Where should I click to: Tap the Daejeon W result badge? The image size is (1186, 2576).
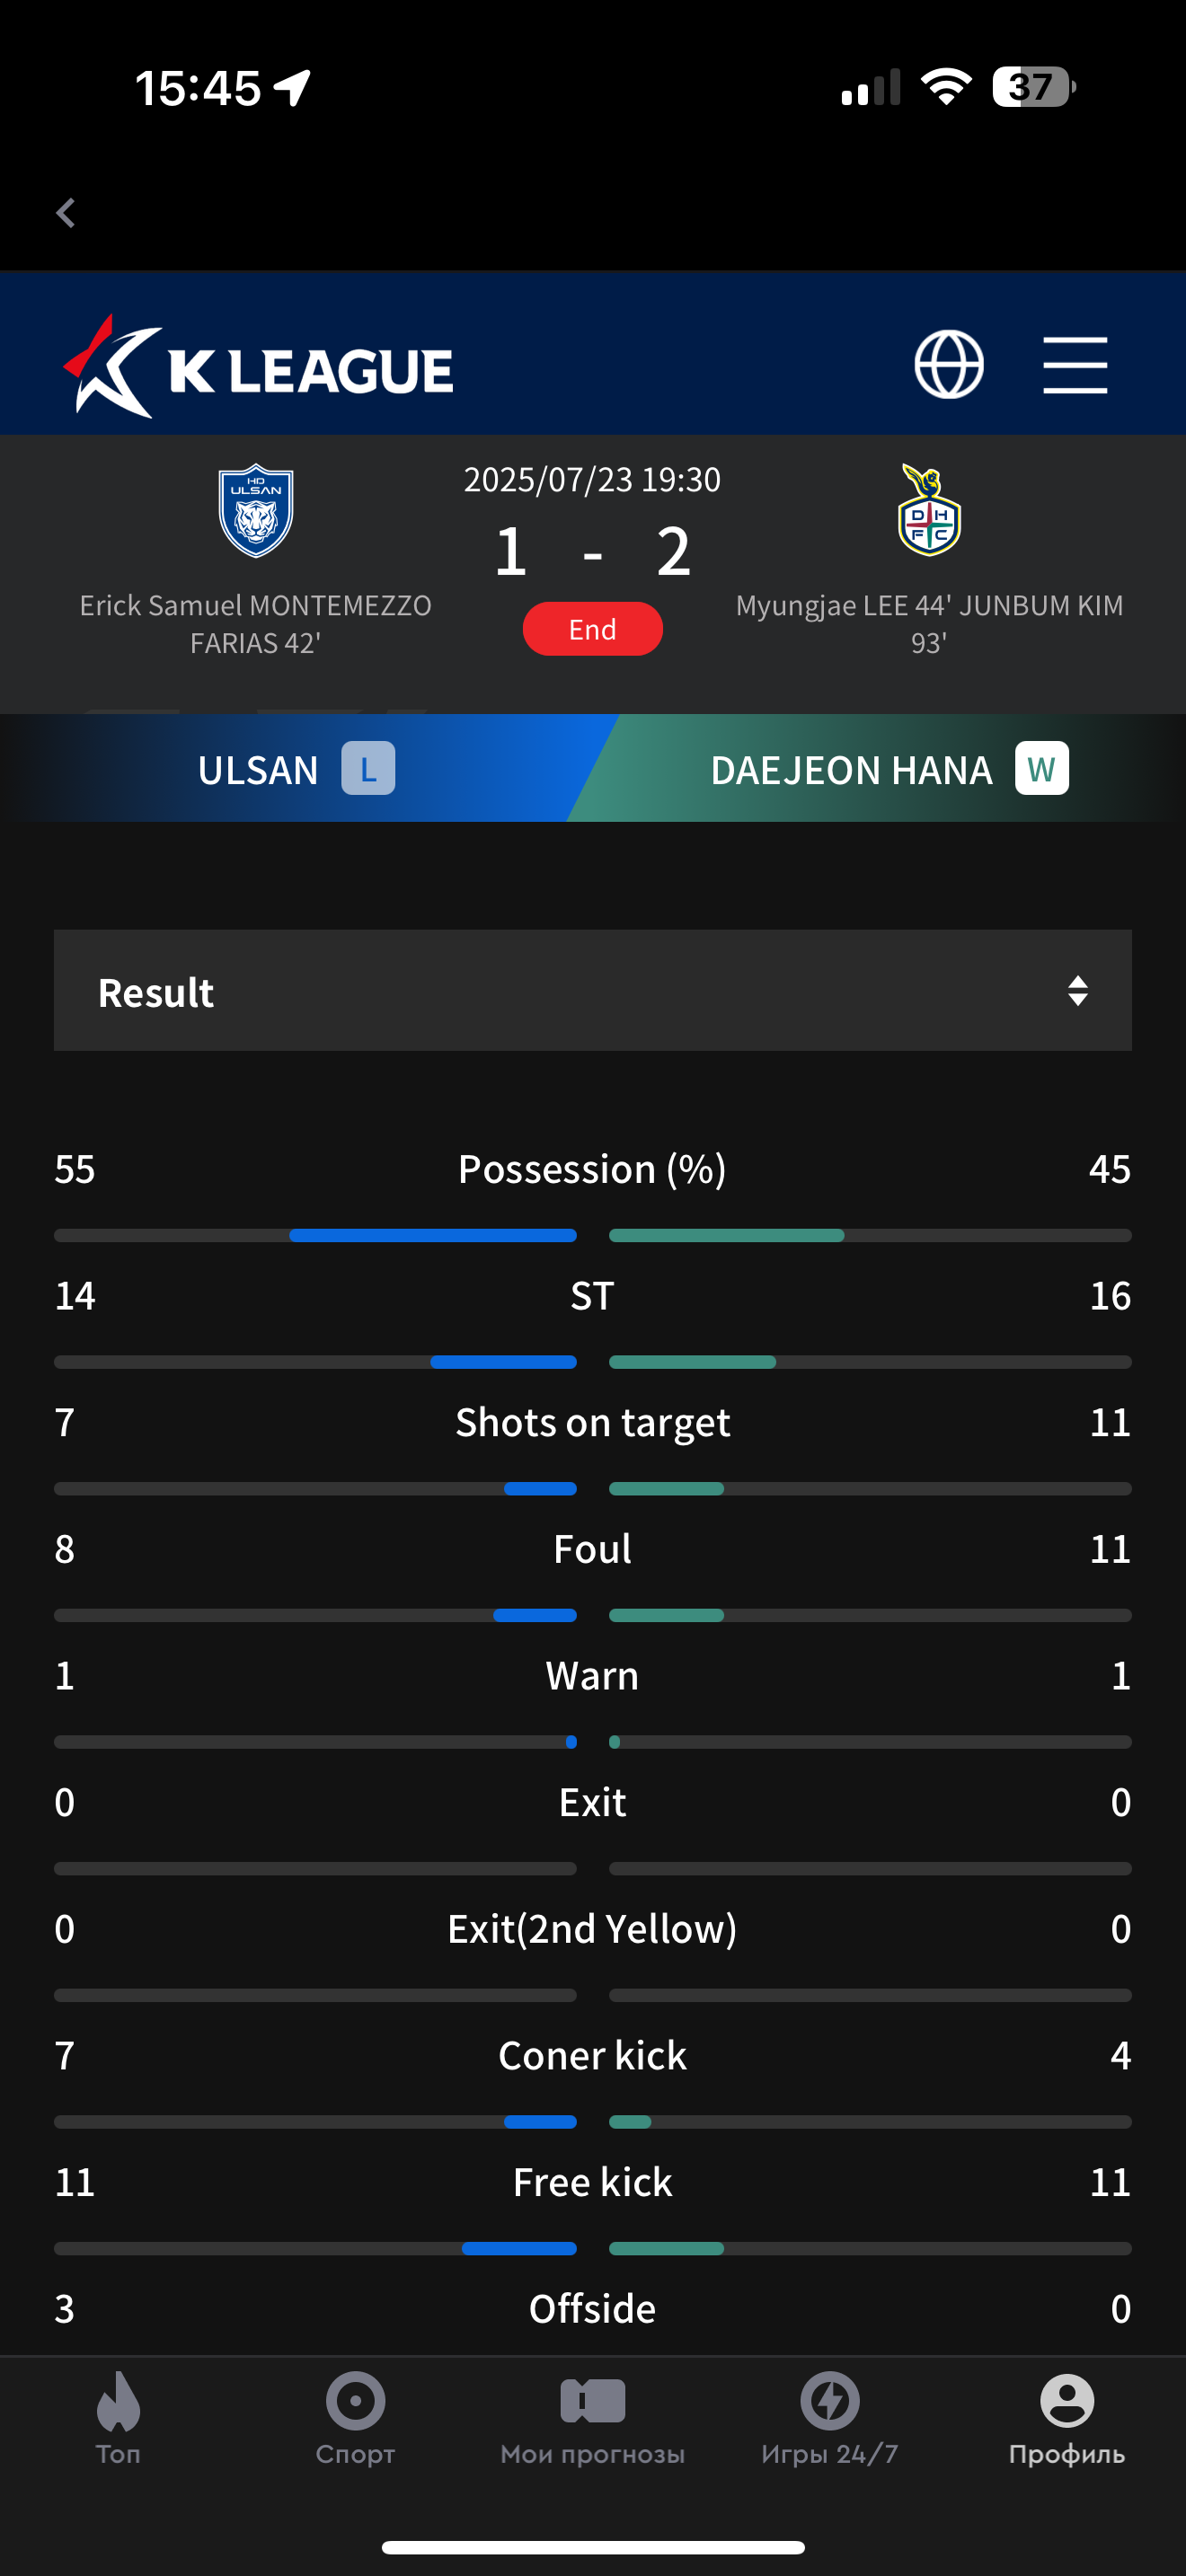click(1041, 768)
